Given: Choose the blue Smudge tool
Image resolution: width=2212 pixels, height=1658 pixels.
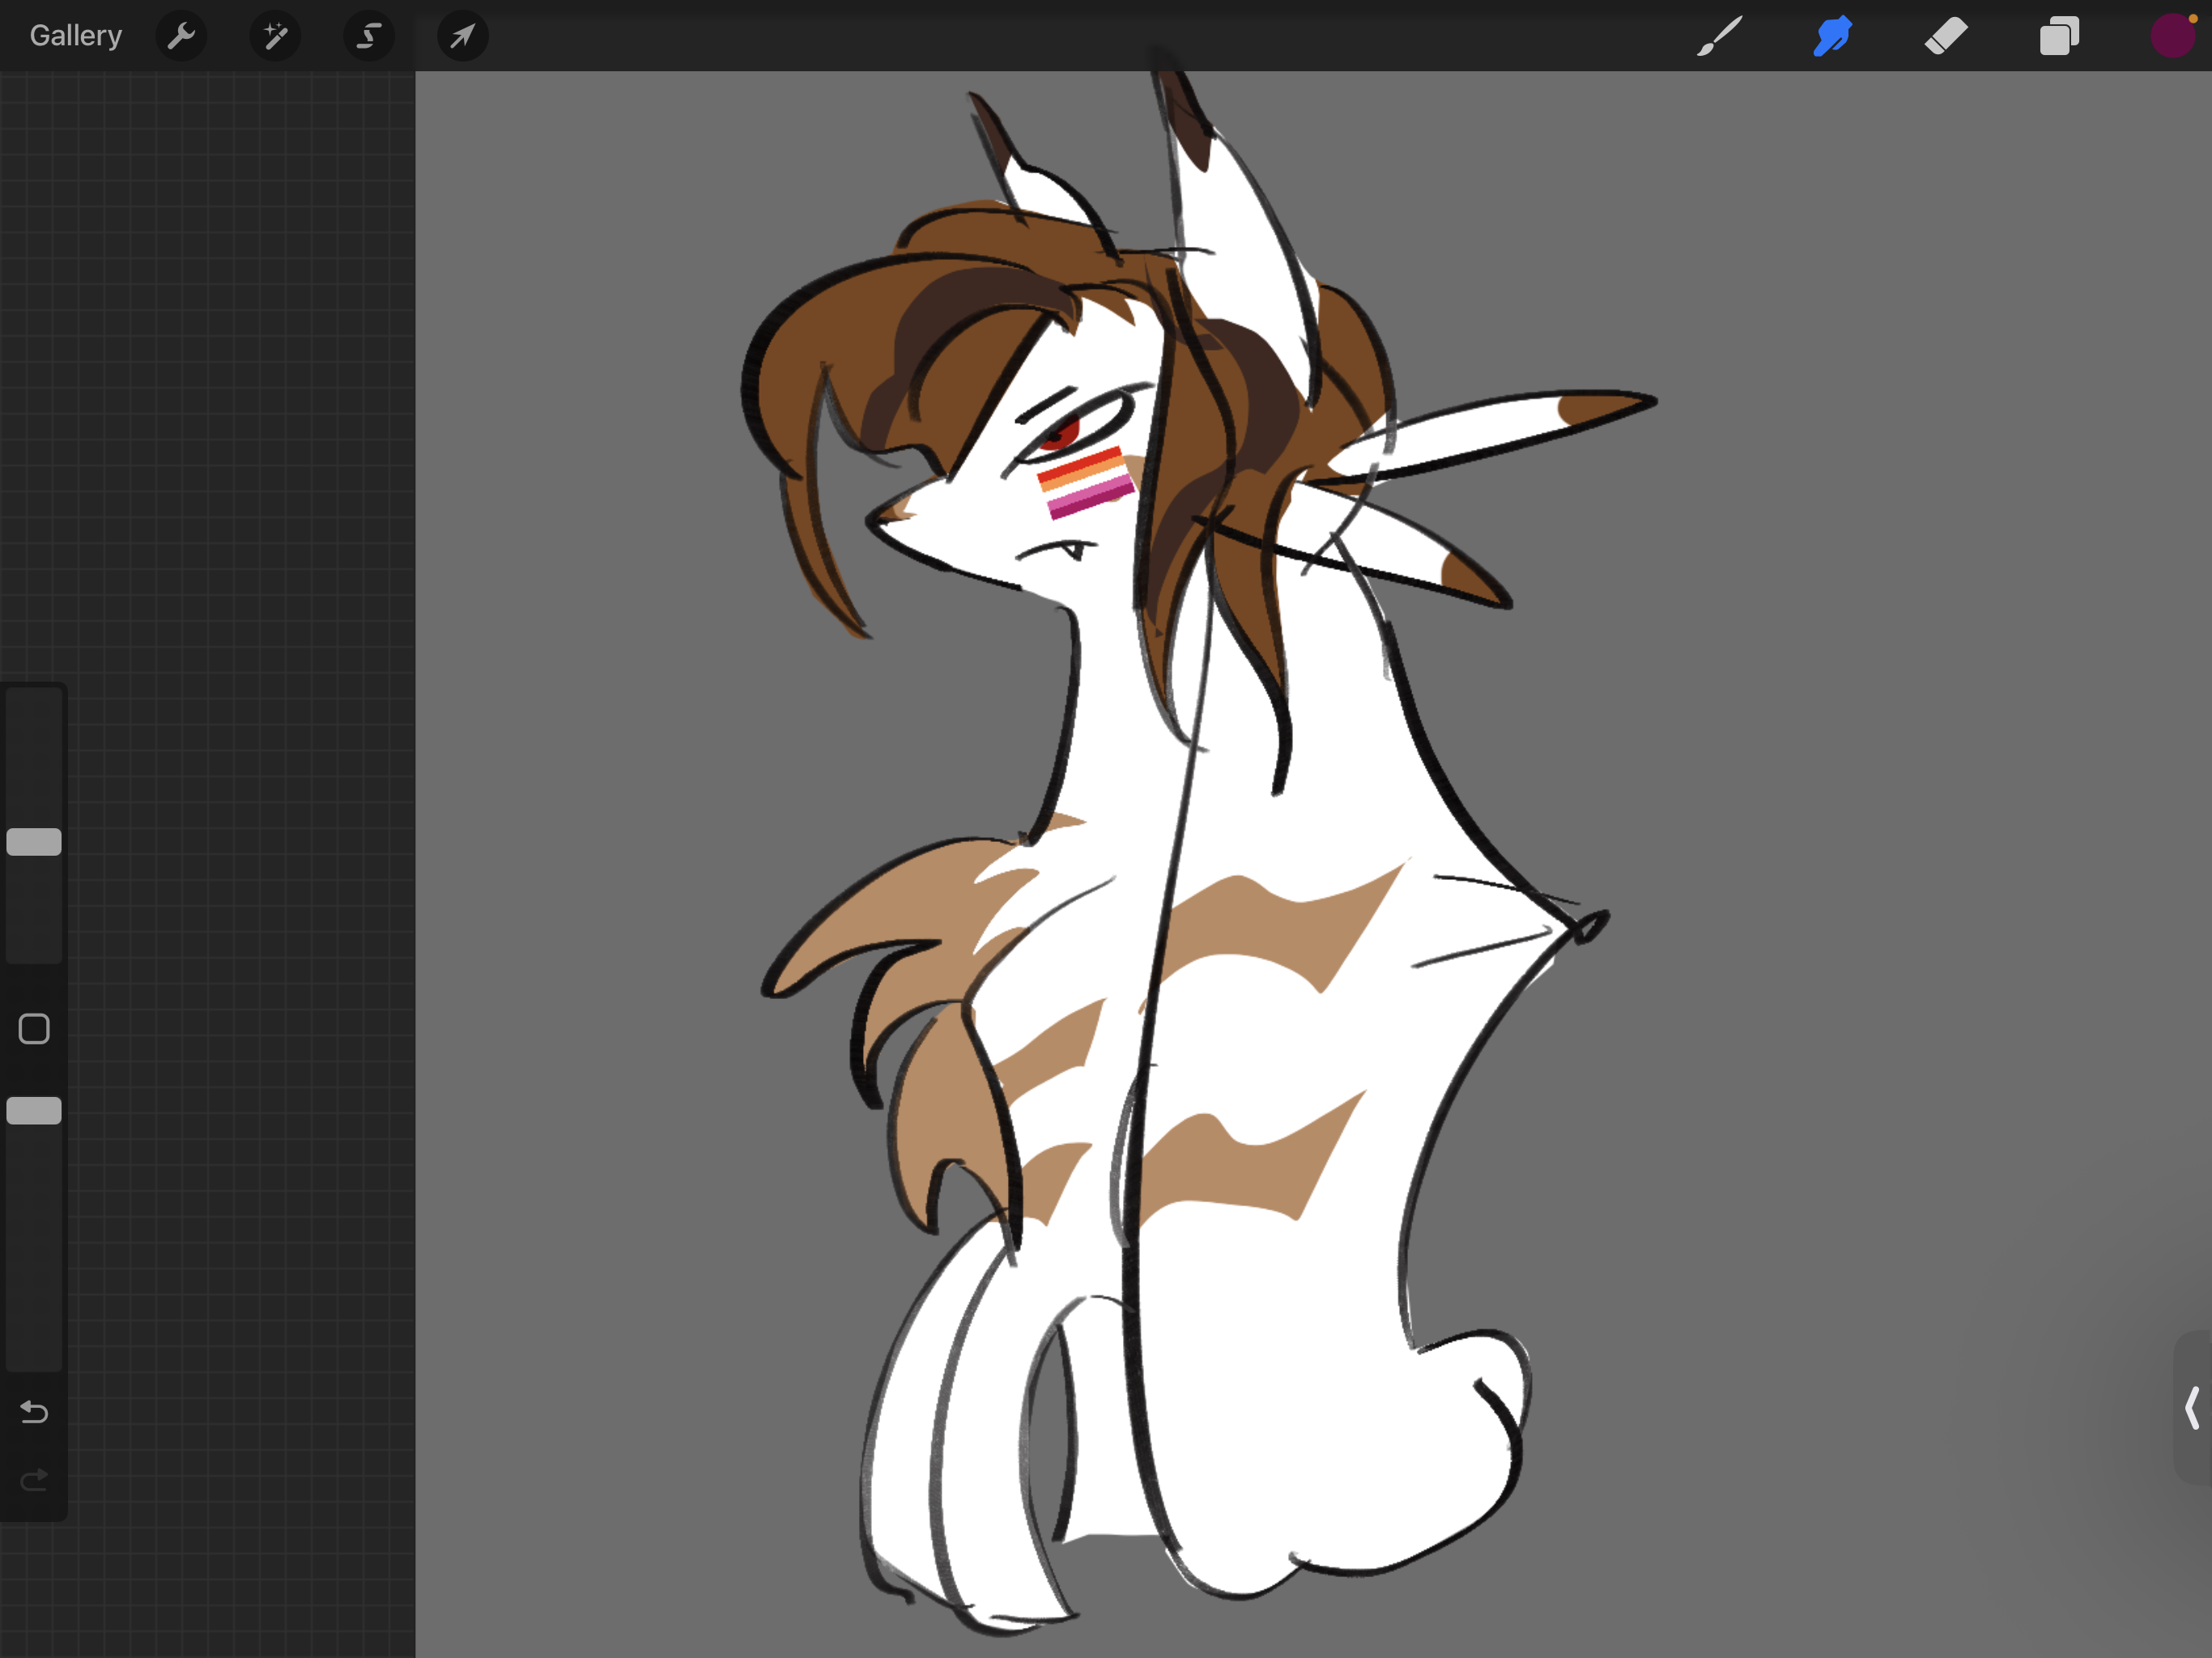Looking at the screenshot, I should tap(1832, 37).
